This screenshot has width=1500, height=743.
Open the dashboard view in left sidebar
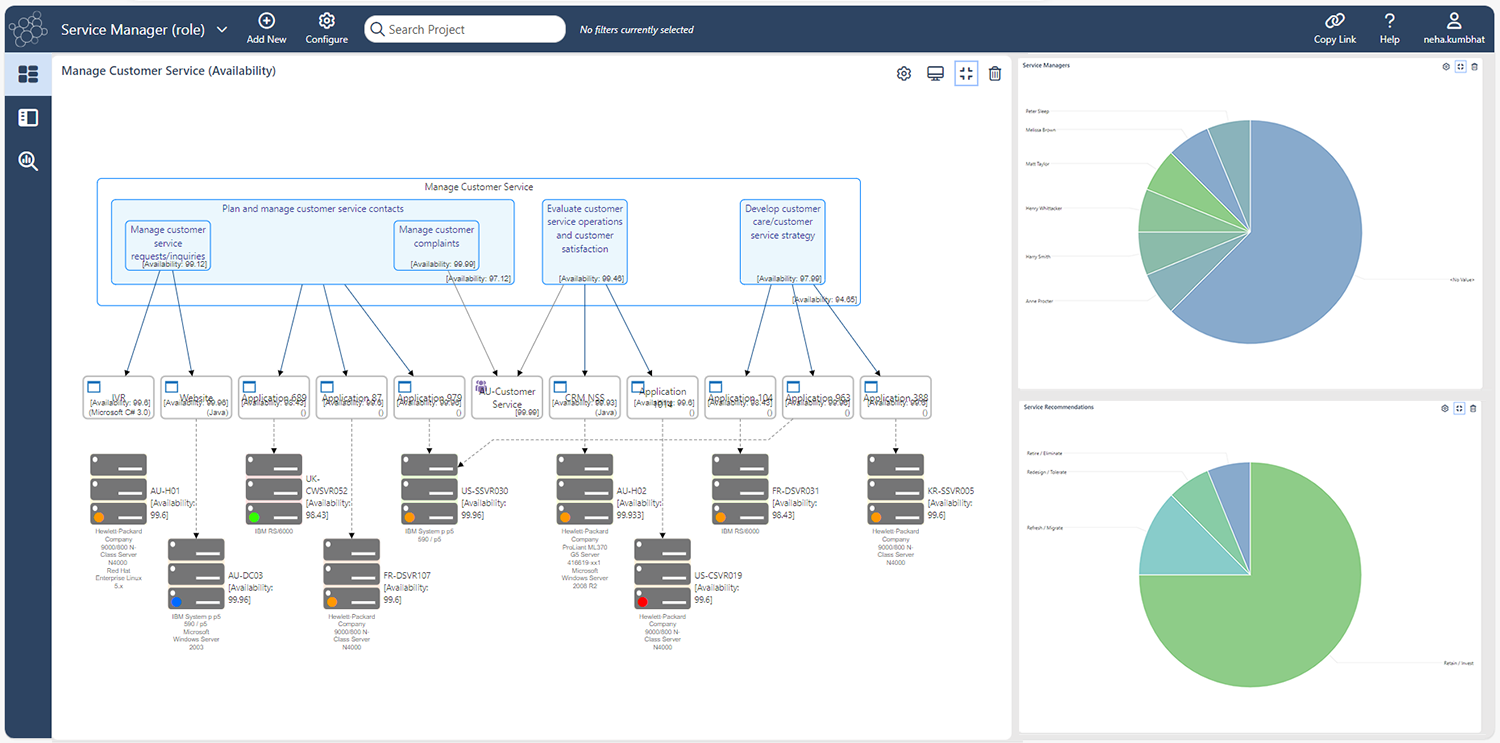click(28, 74)
